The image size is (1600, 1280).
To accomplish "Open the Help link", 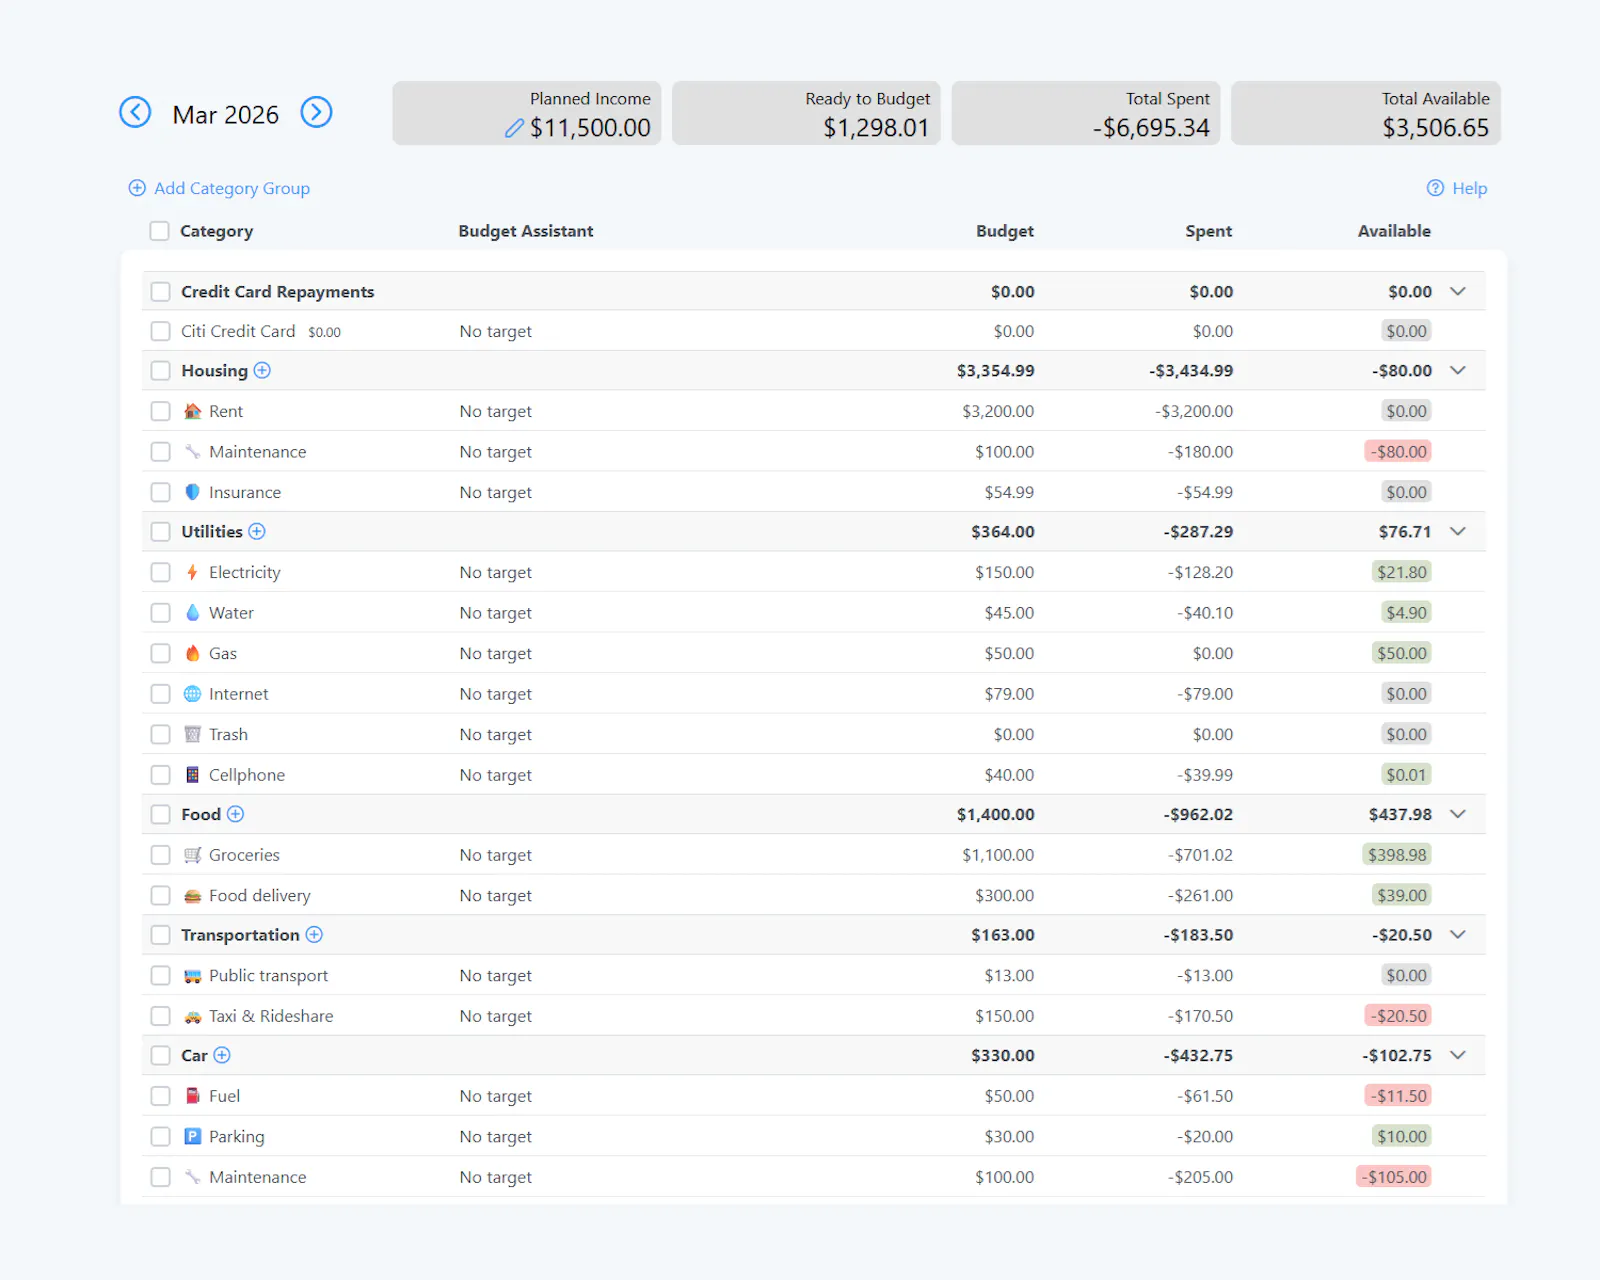I will click(x=1457, y=188).
